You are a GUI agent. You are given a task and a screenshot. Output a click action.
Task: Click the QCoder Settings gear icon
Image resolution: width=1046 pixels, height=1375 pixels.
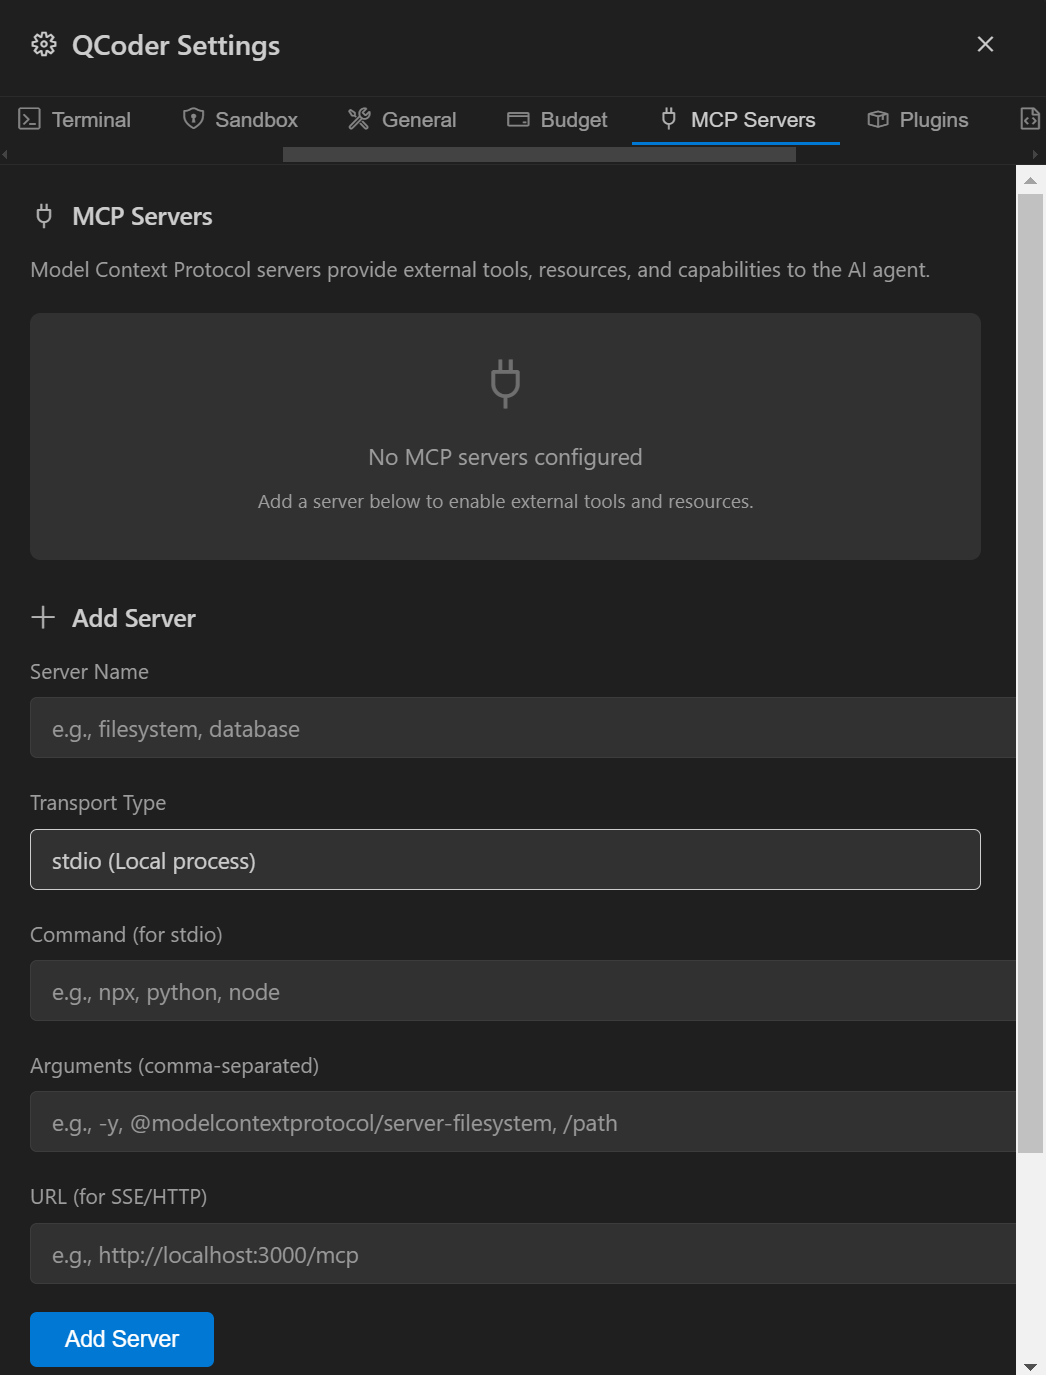[x=44, y=45]
